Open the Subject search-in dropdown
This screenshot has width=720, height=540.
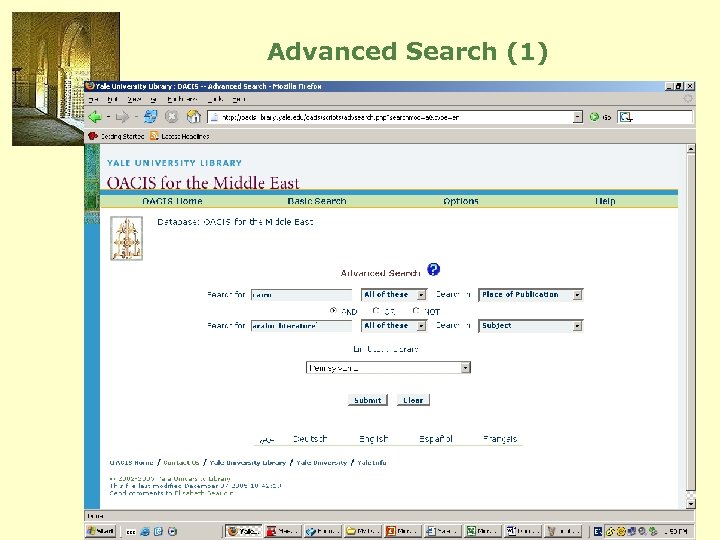point(530,326)
